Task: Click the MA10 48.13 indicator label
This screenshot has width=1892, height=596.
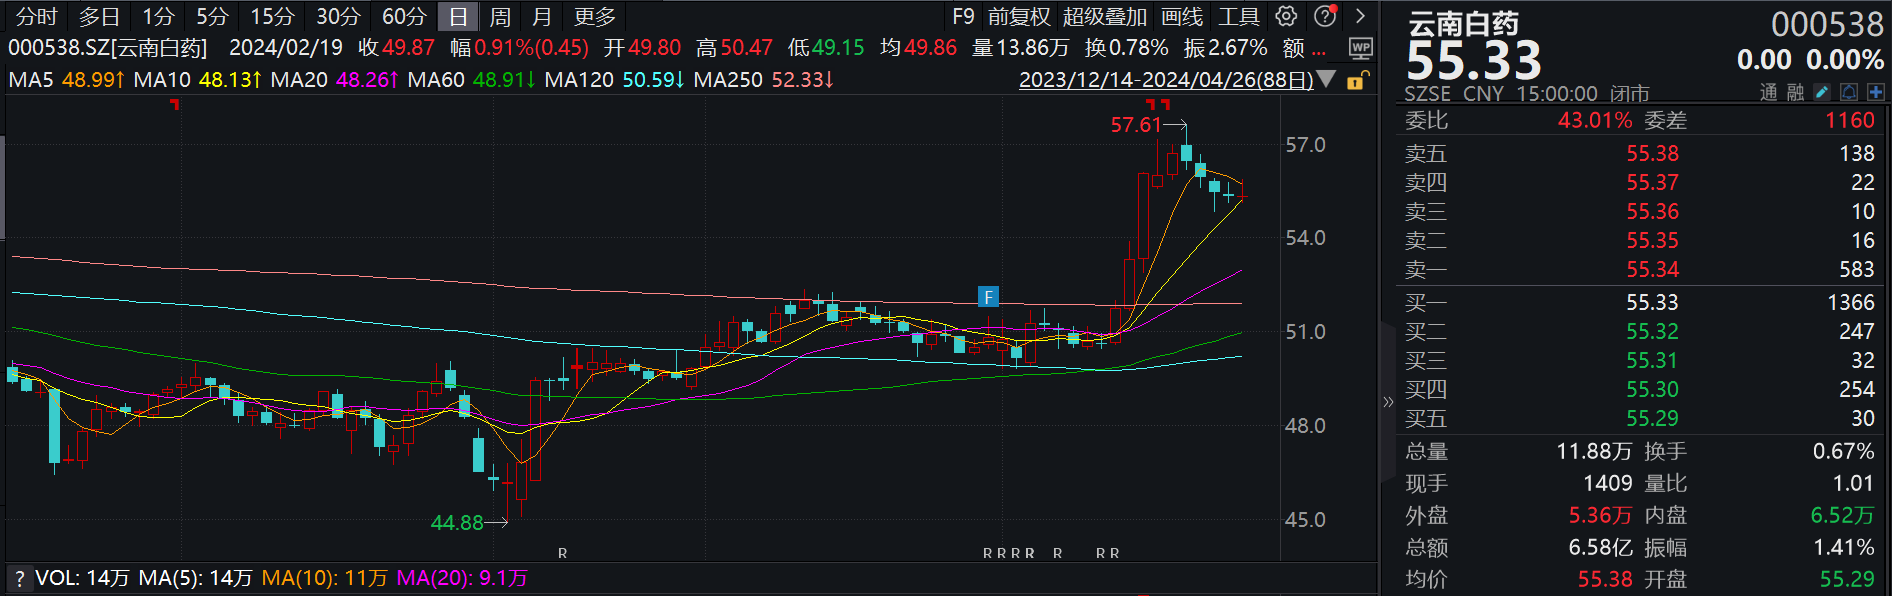Action: point(198,79)
